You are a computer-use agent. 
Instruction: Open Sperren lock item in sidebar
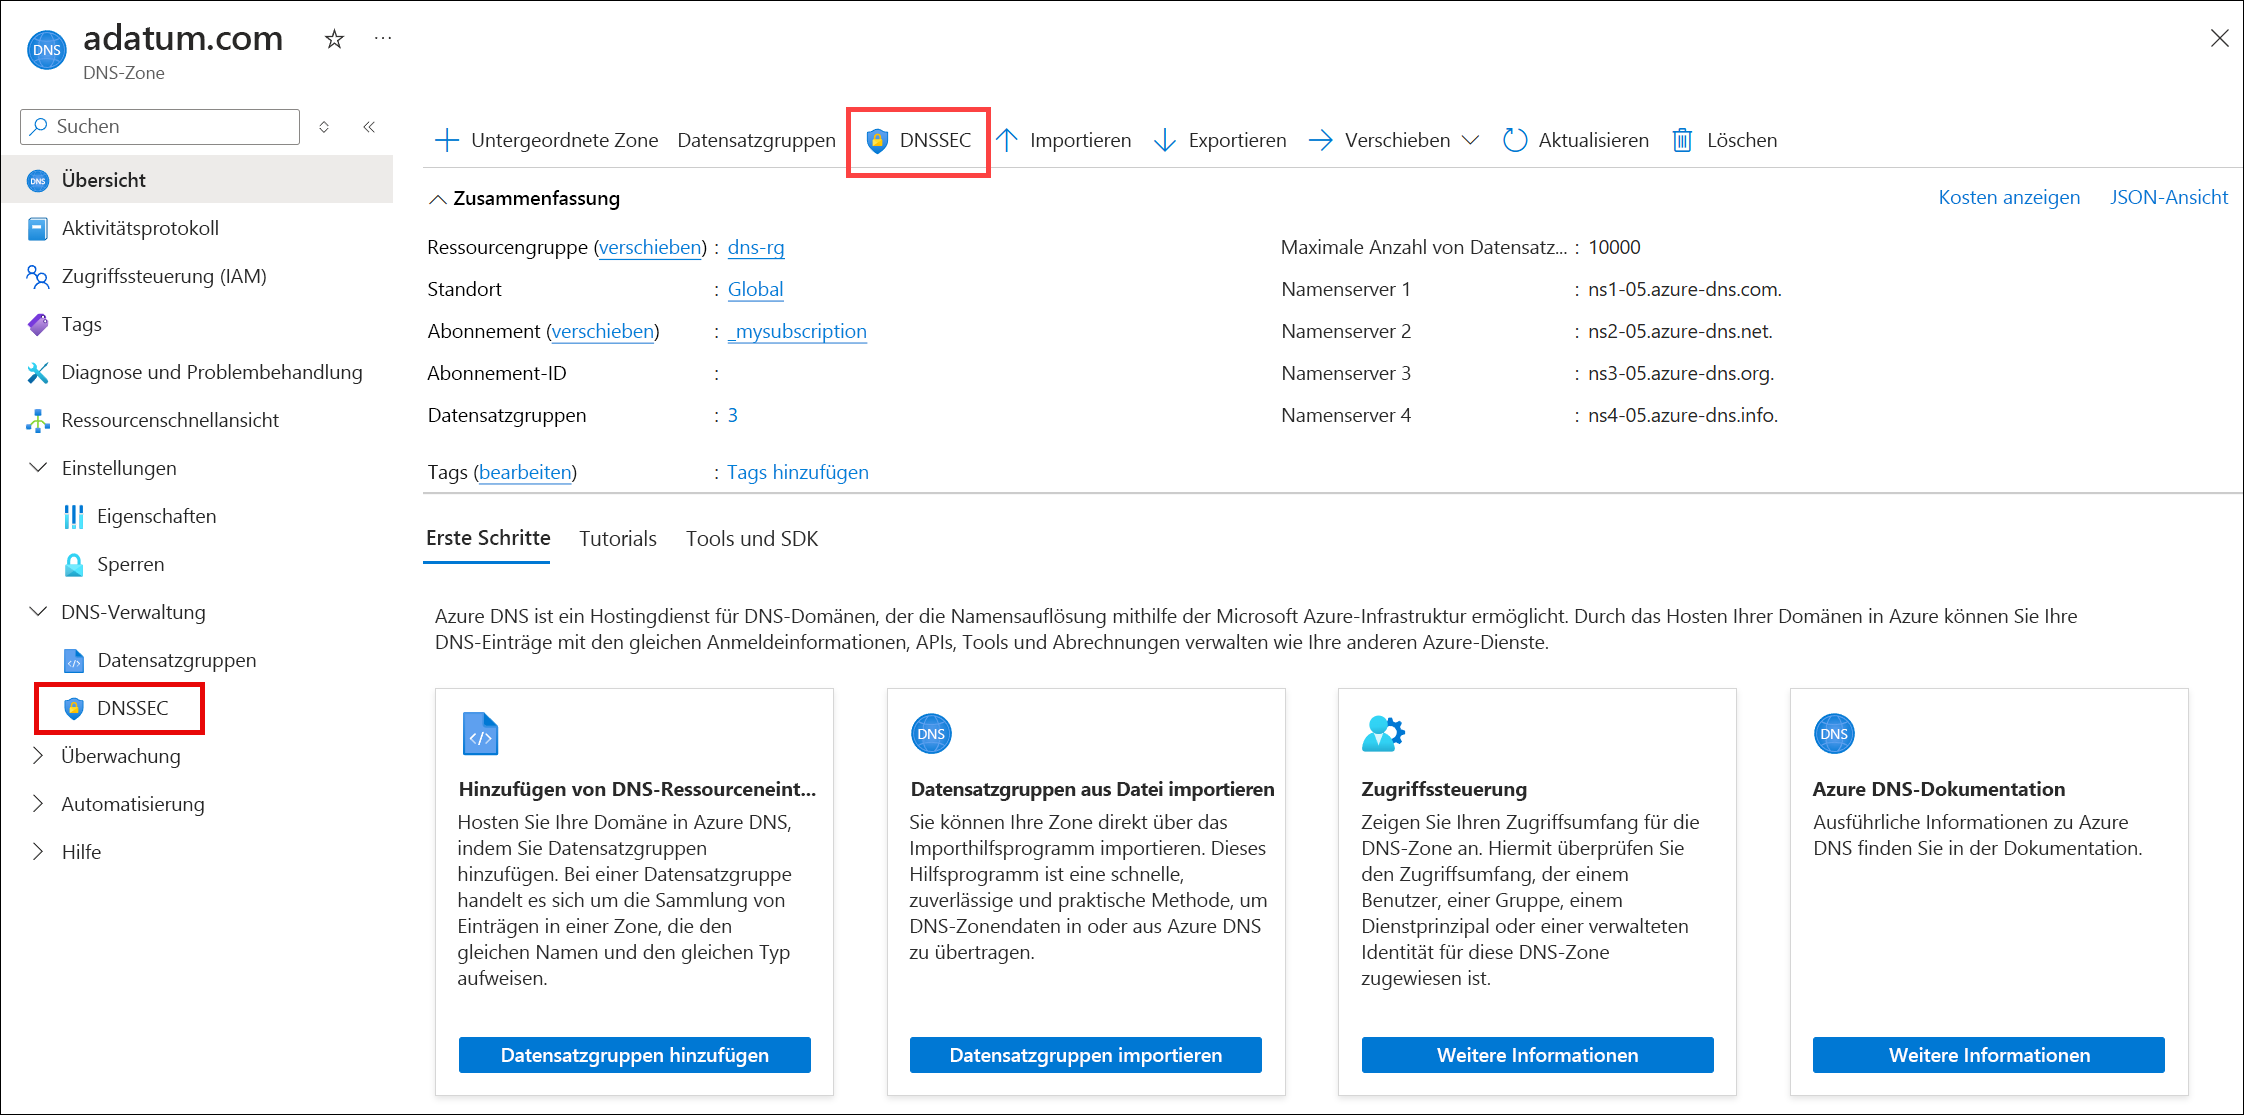130,564
